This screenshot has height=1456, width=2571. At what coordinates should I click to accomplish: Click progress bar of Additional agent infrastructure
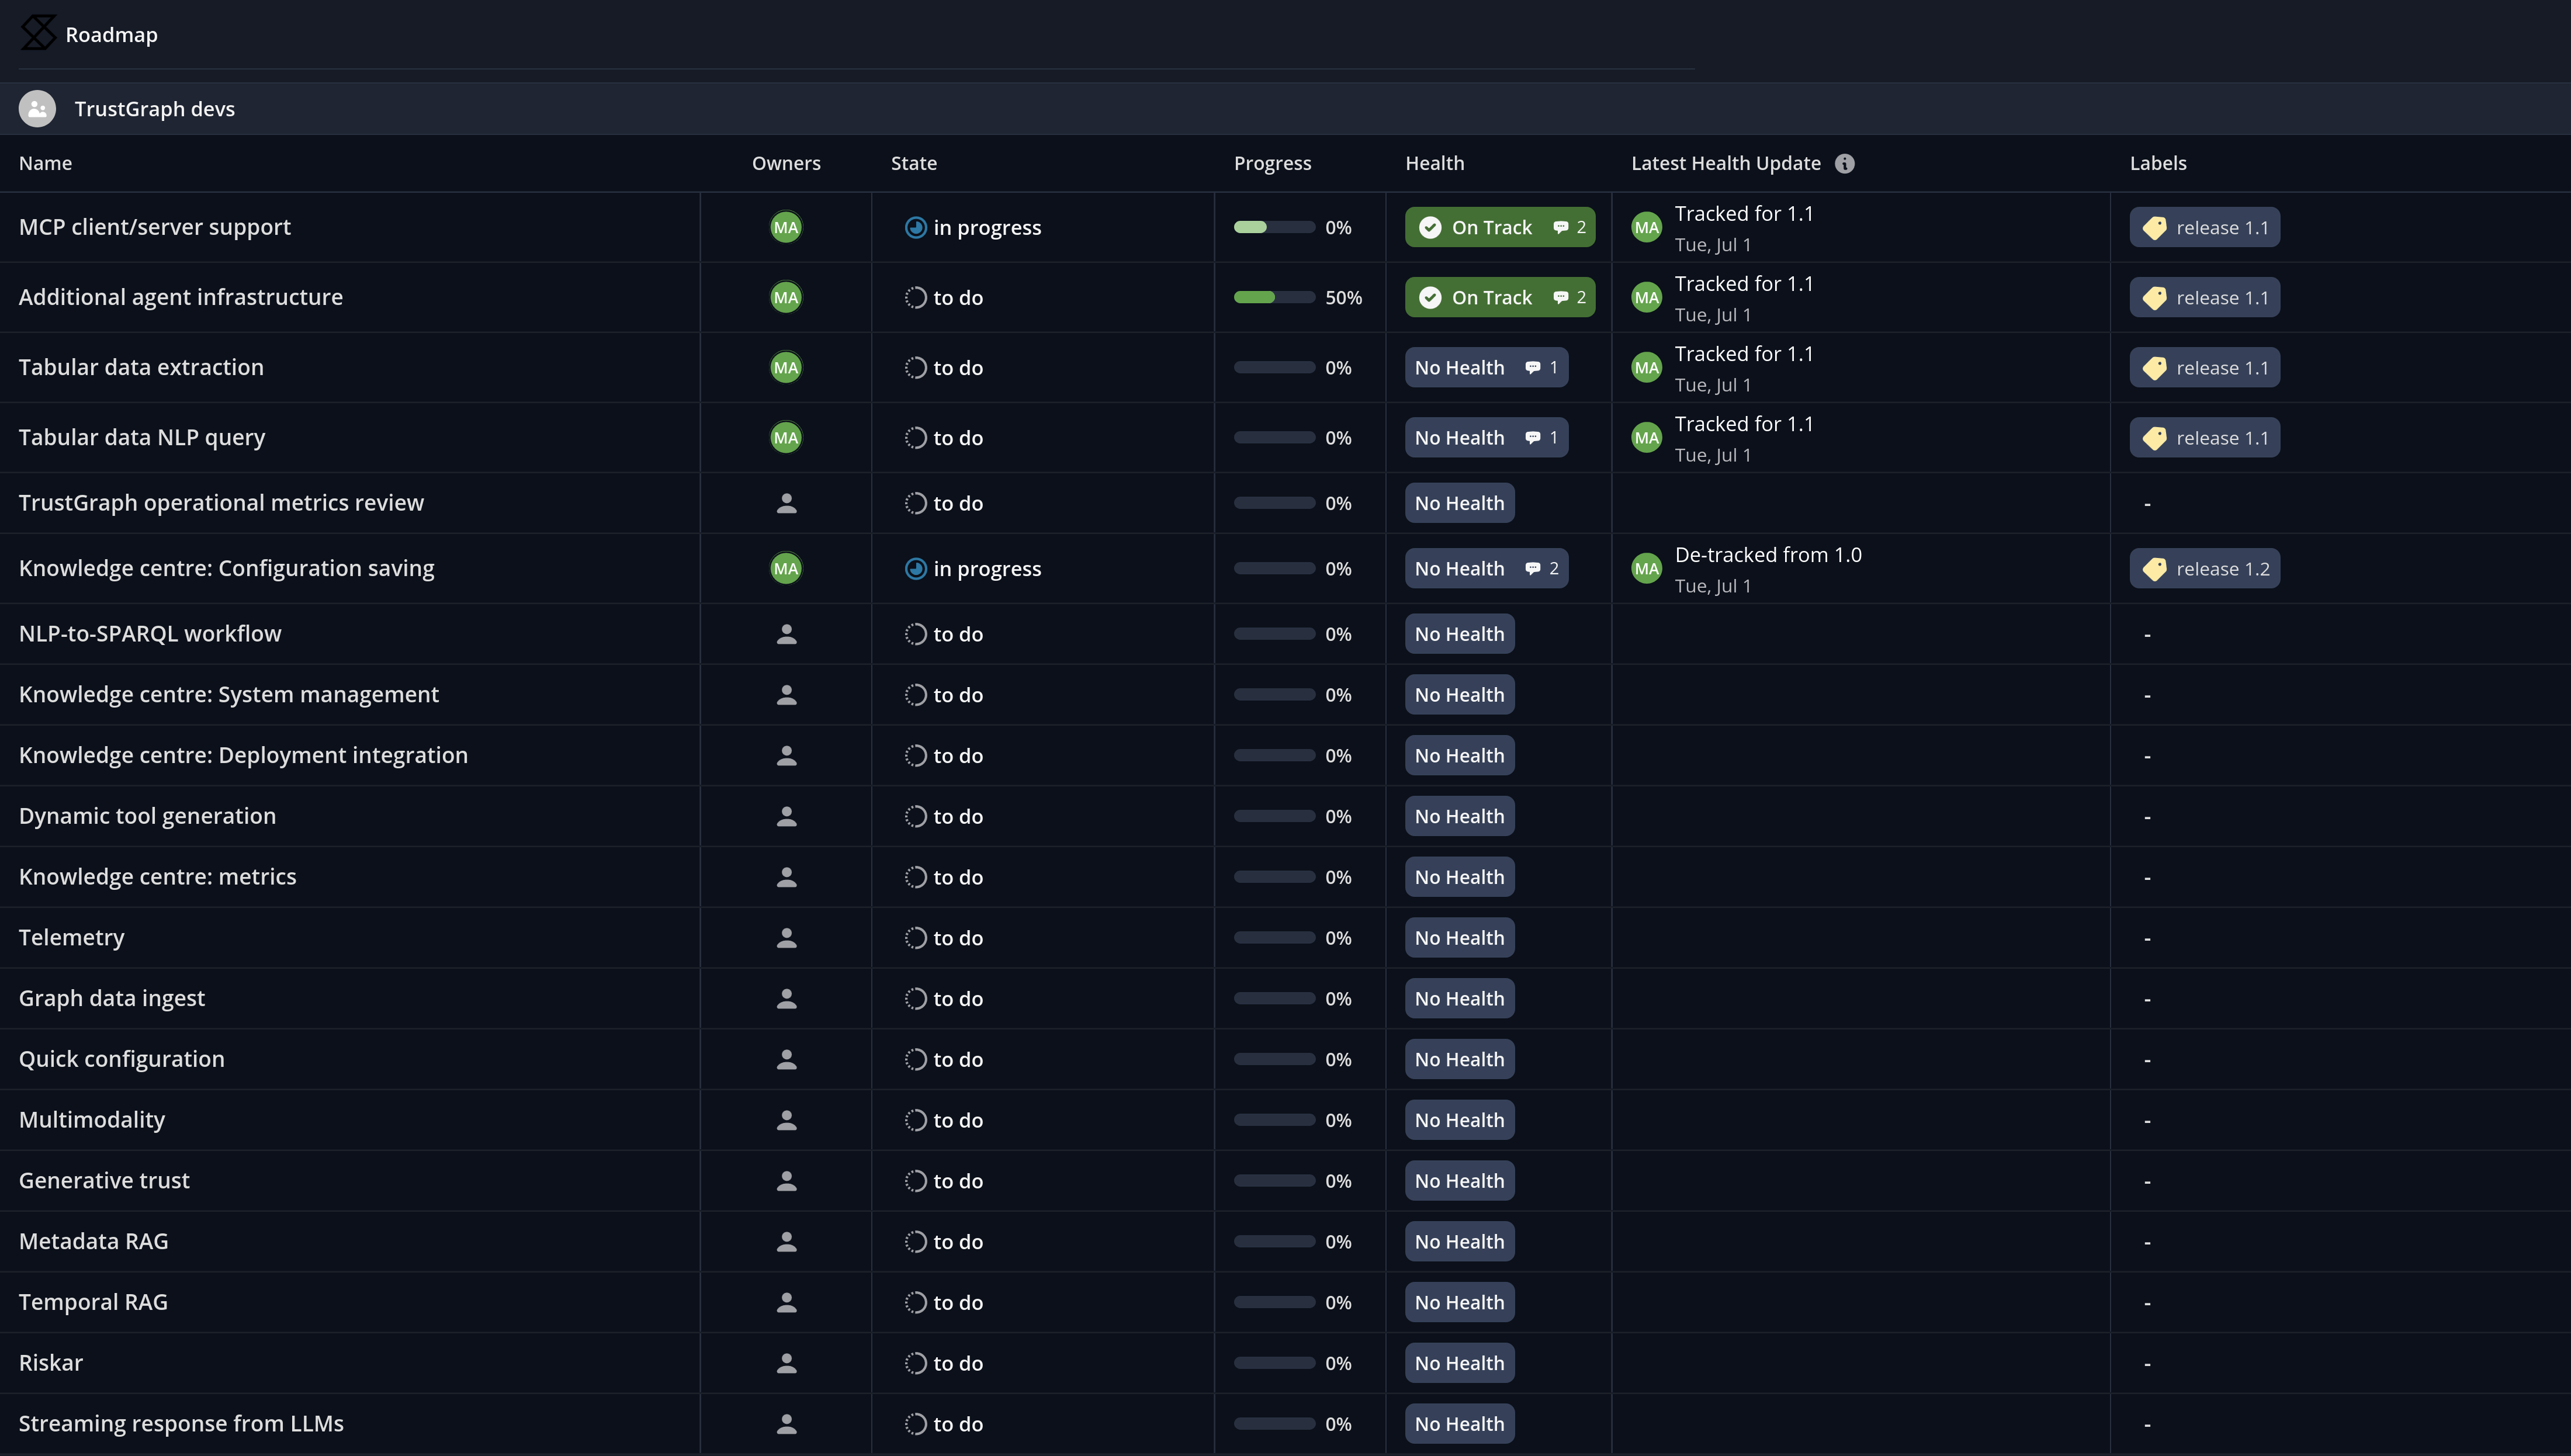1274,298
